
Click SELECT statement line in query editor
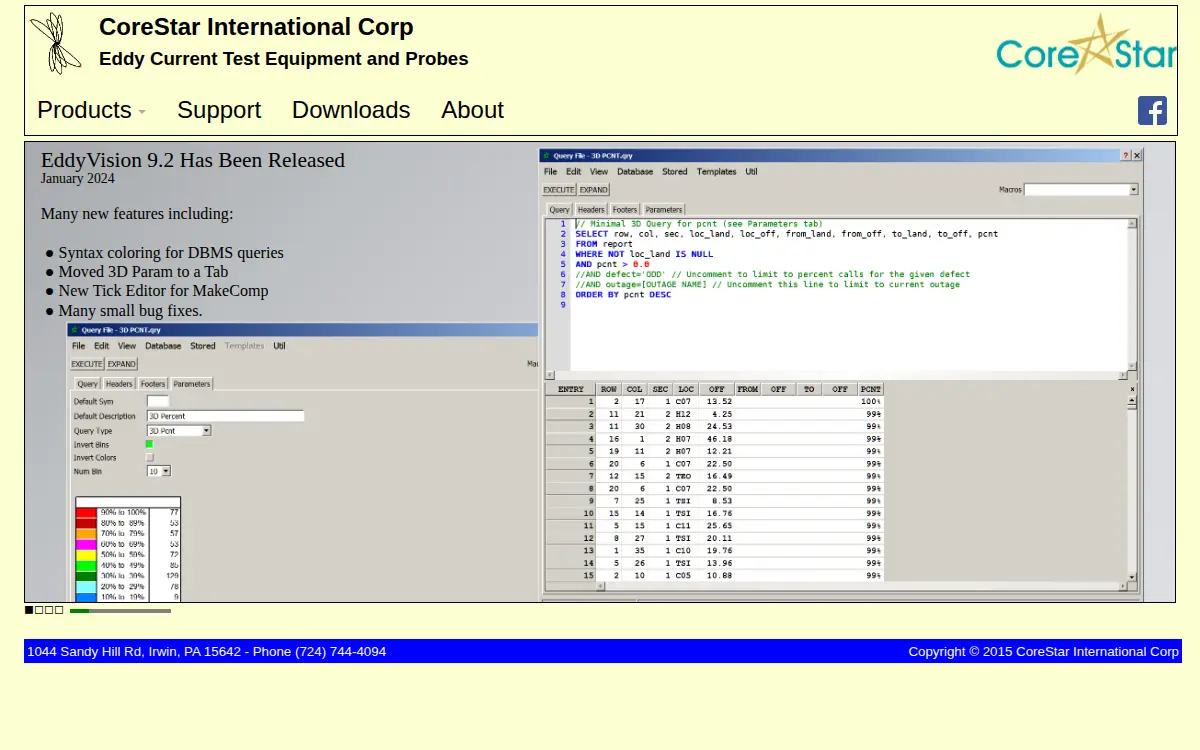(x=786, y=234)
